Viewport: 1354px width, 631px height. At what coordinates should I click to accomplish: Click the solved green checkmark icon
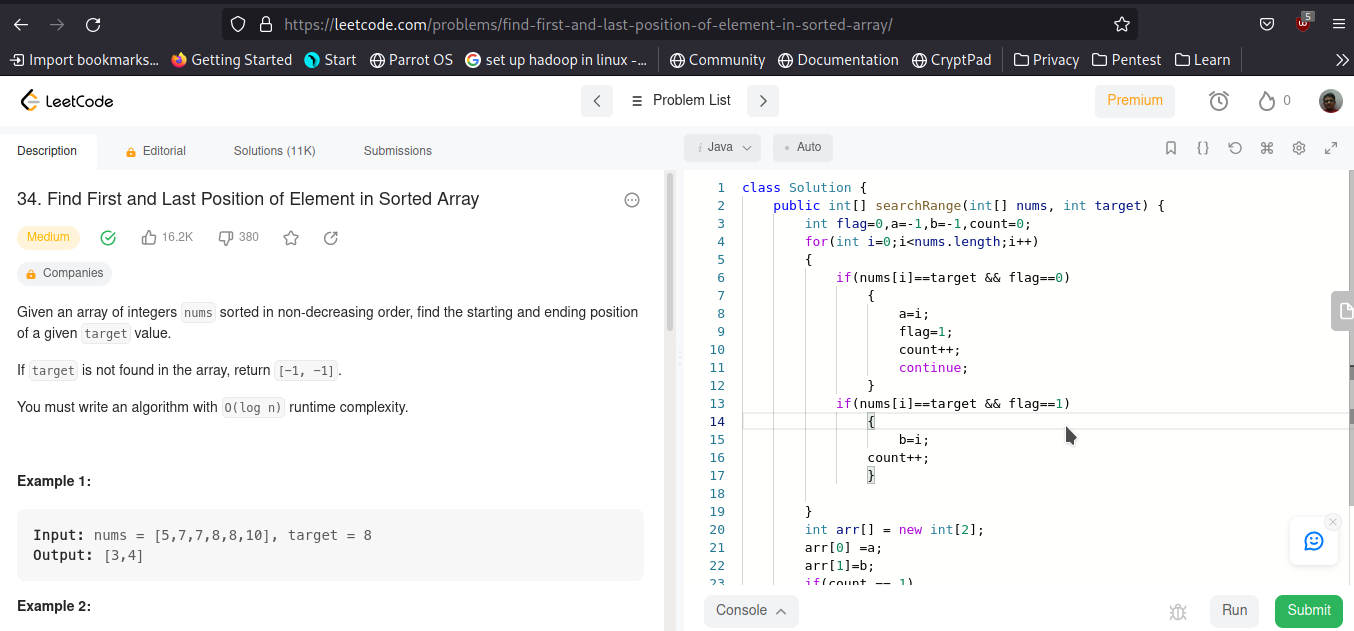(108, 238)
